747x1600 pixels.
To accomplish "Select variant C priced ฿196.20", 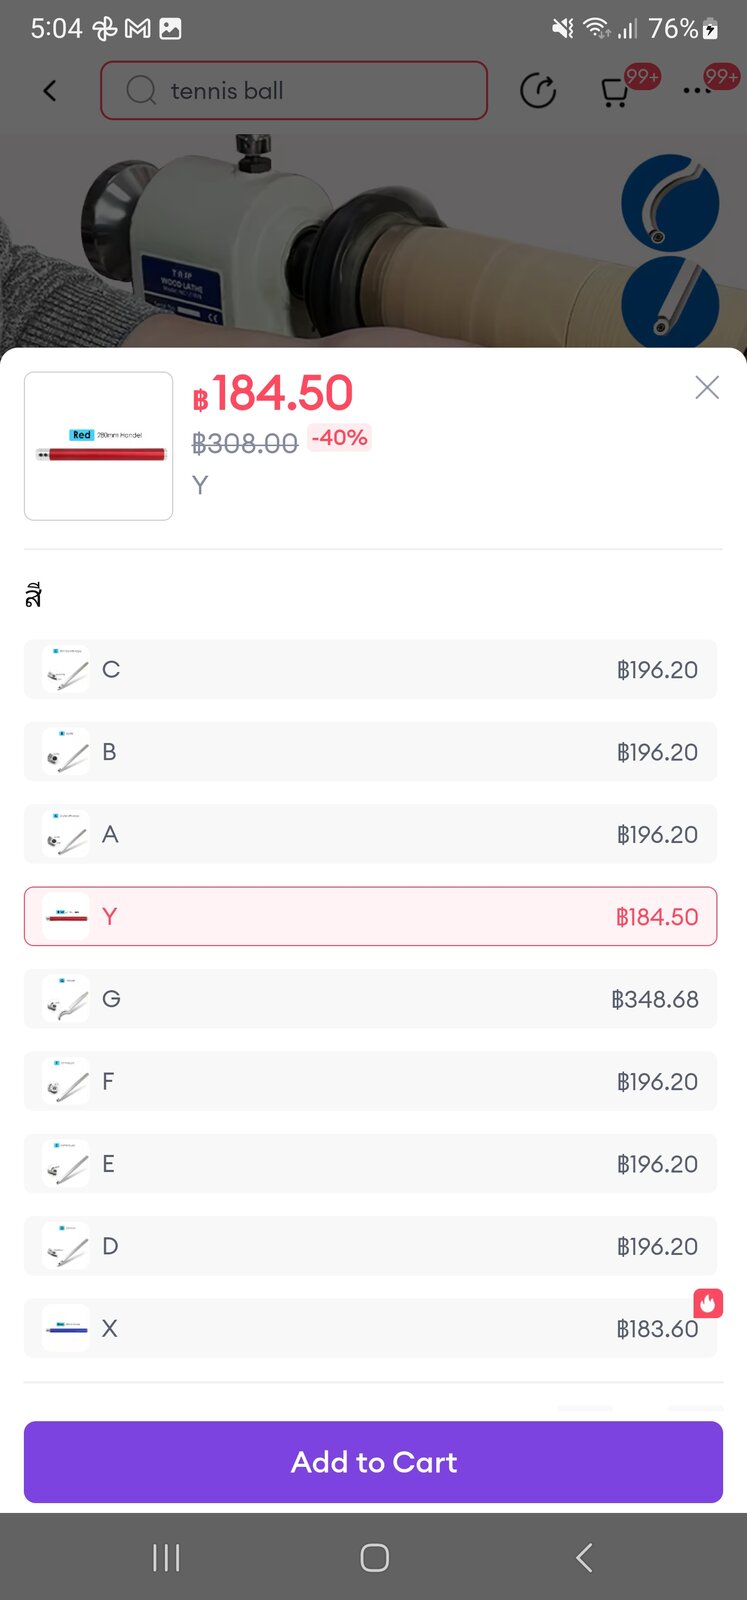I will click(370, 670).
